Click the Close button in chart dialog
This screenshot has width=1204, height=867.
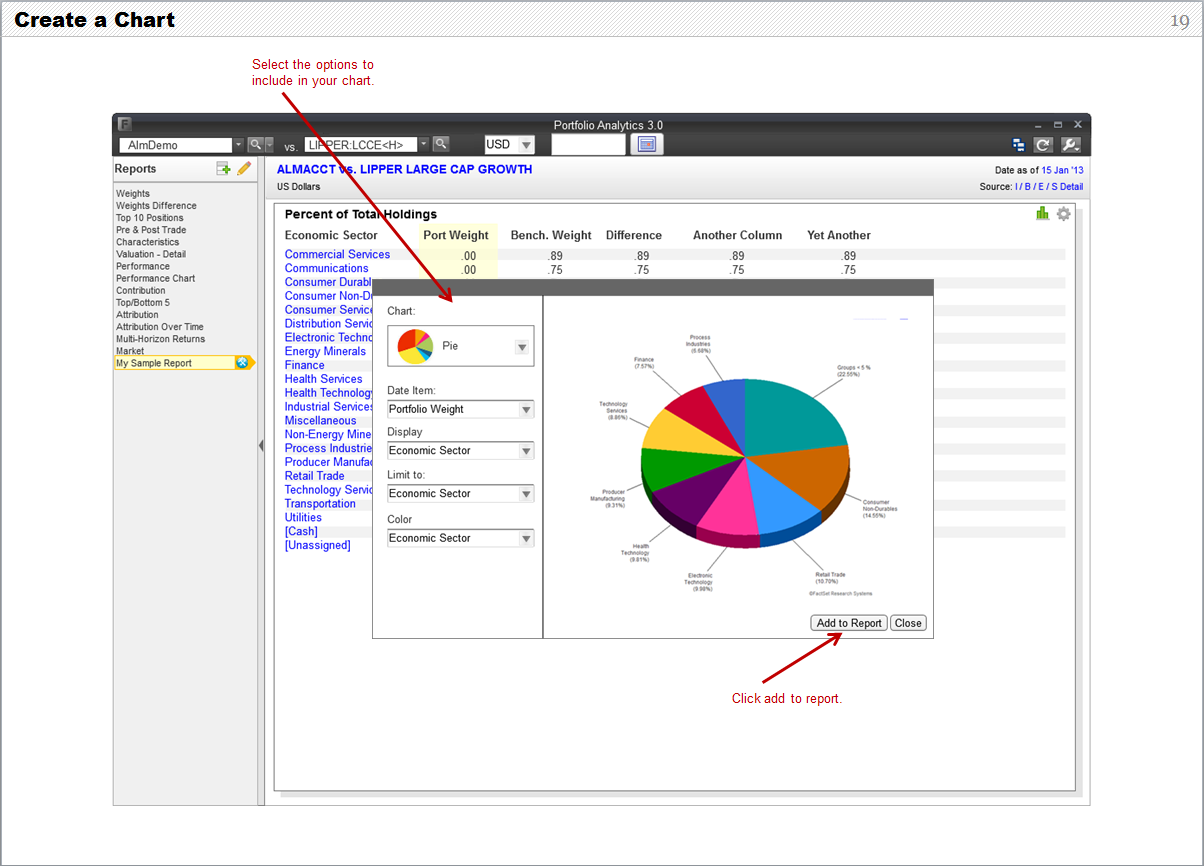click(908, 623)
